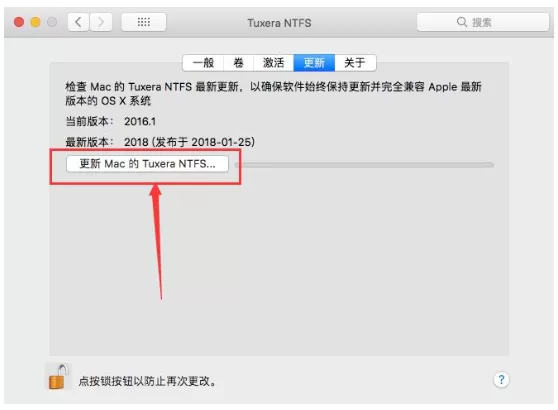Go forward with the right chevron button
Screen dimensions: 558x410
[101, 22]
